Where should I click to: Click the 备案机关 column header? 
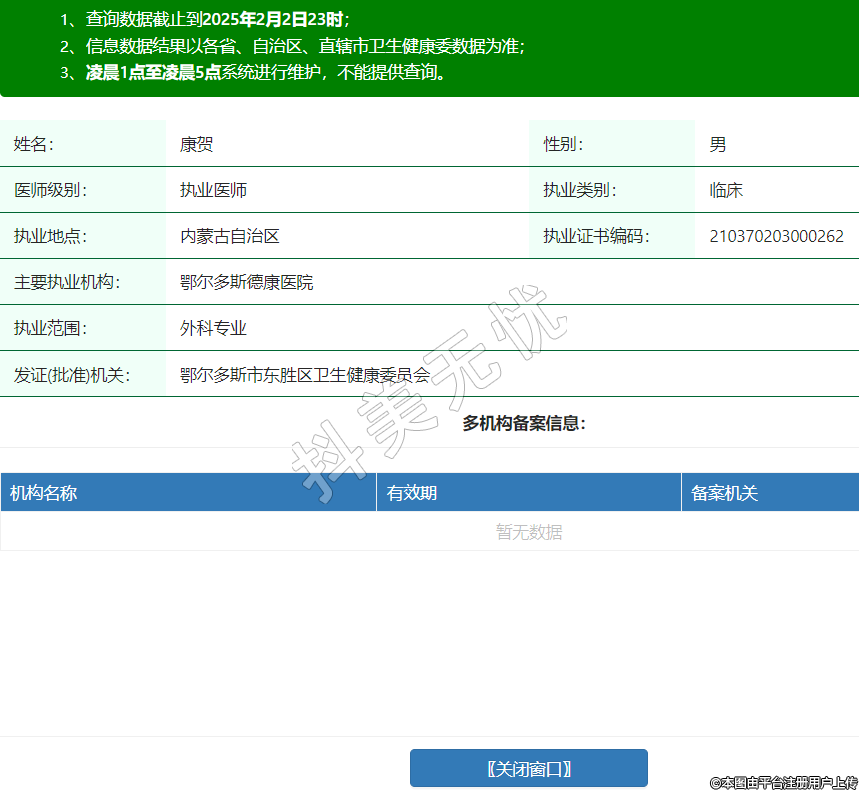[725, 493]
